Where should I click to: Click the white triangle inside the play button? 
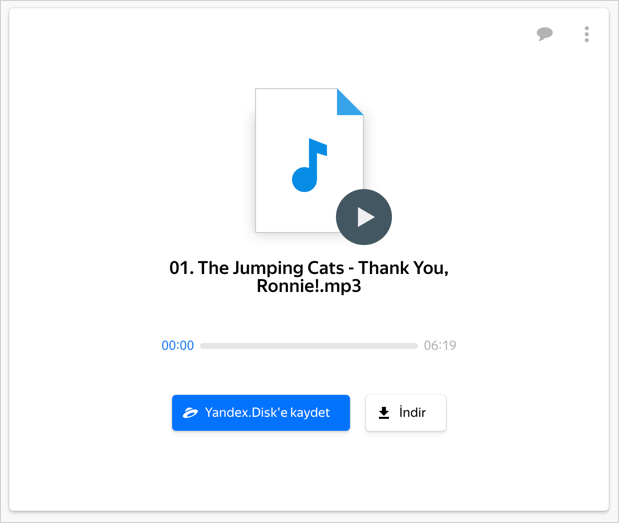366,217
